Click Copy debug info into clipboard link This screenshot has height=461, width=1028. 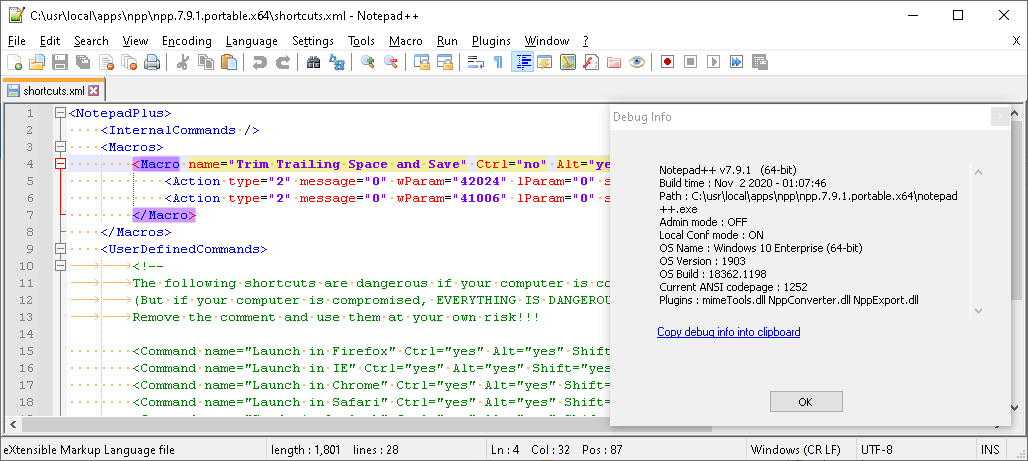728,332
